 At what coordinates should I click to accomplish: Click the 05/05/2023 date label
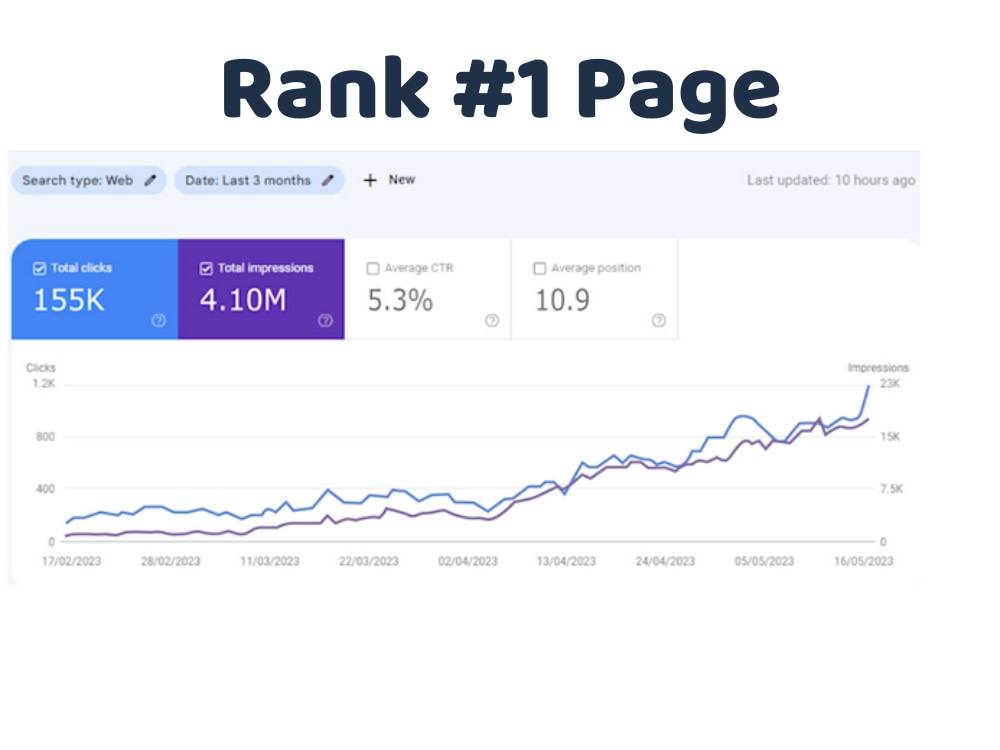click(x=764, y=561)
